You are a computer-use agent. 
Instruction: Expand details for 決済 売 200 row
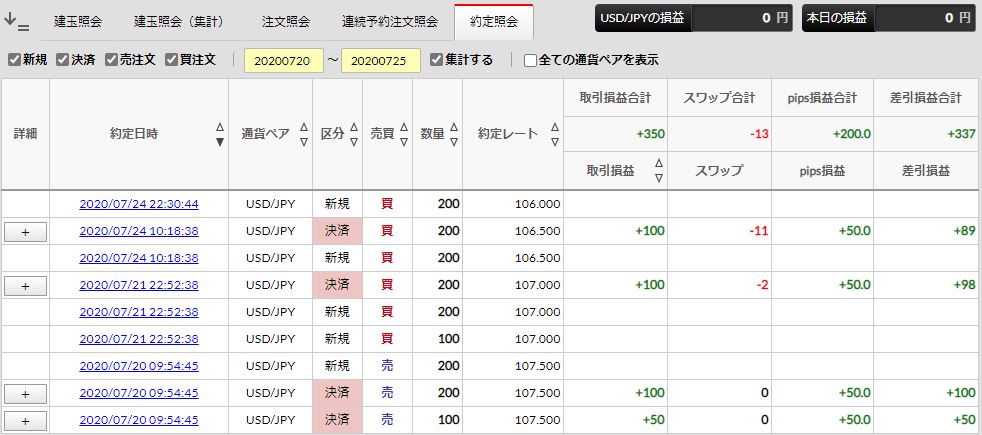point(25,394)
